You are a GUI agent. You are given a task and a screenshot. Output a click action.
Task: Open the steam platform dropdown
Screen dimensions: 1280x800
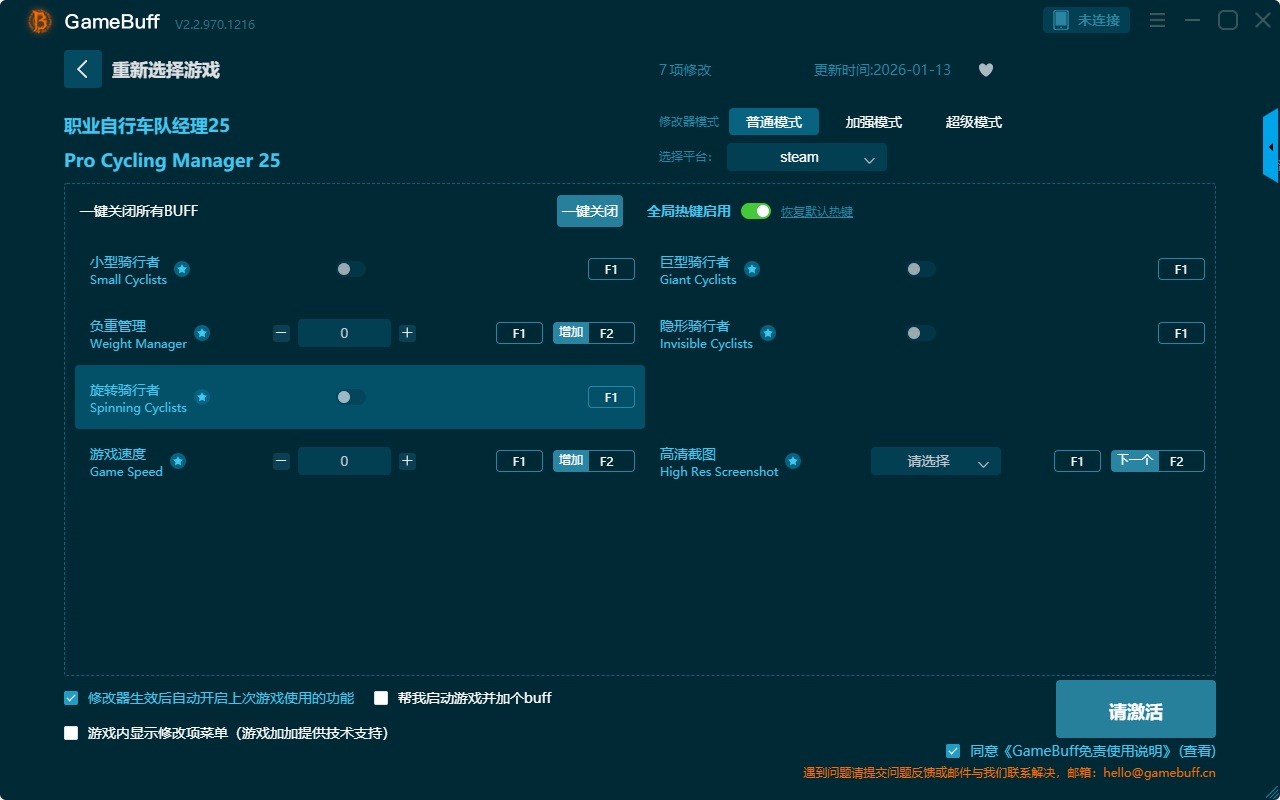click(x=806, y=157)
